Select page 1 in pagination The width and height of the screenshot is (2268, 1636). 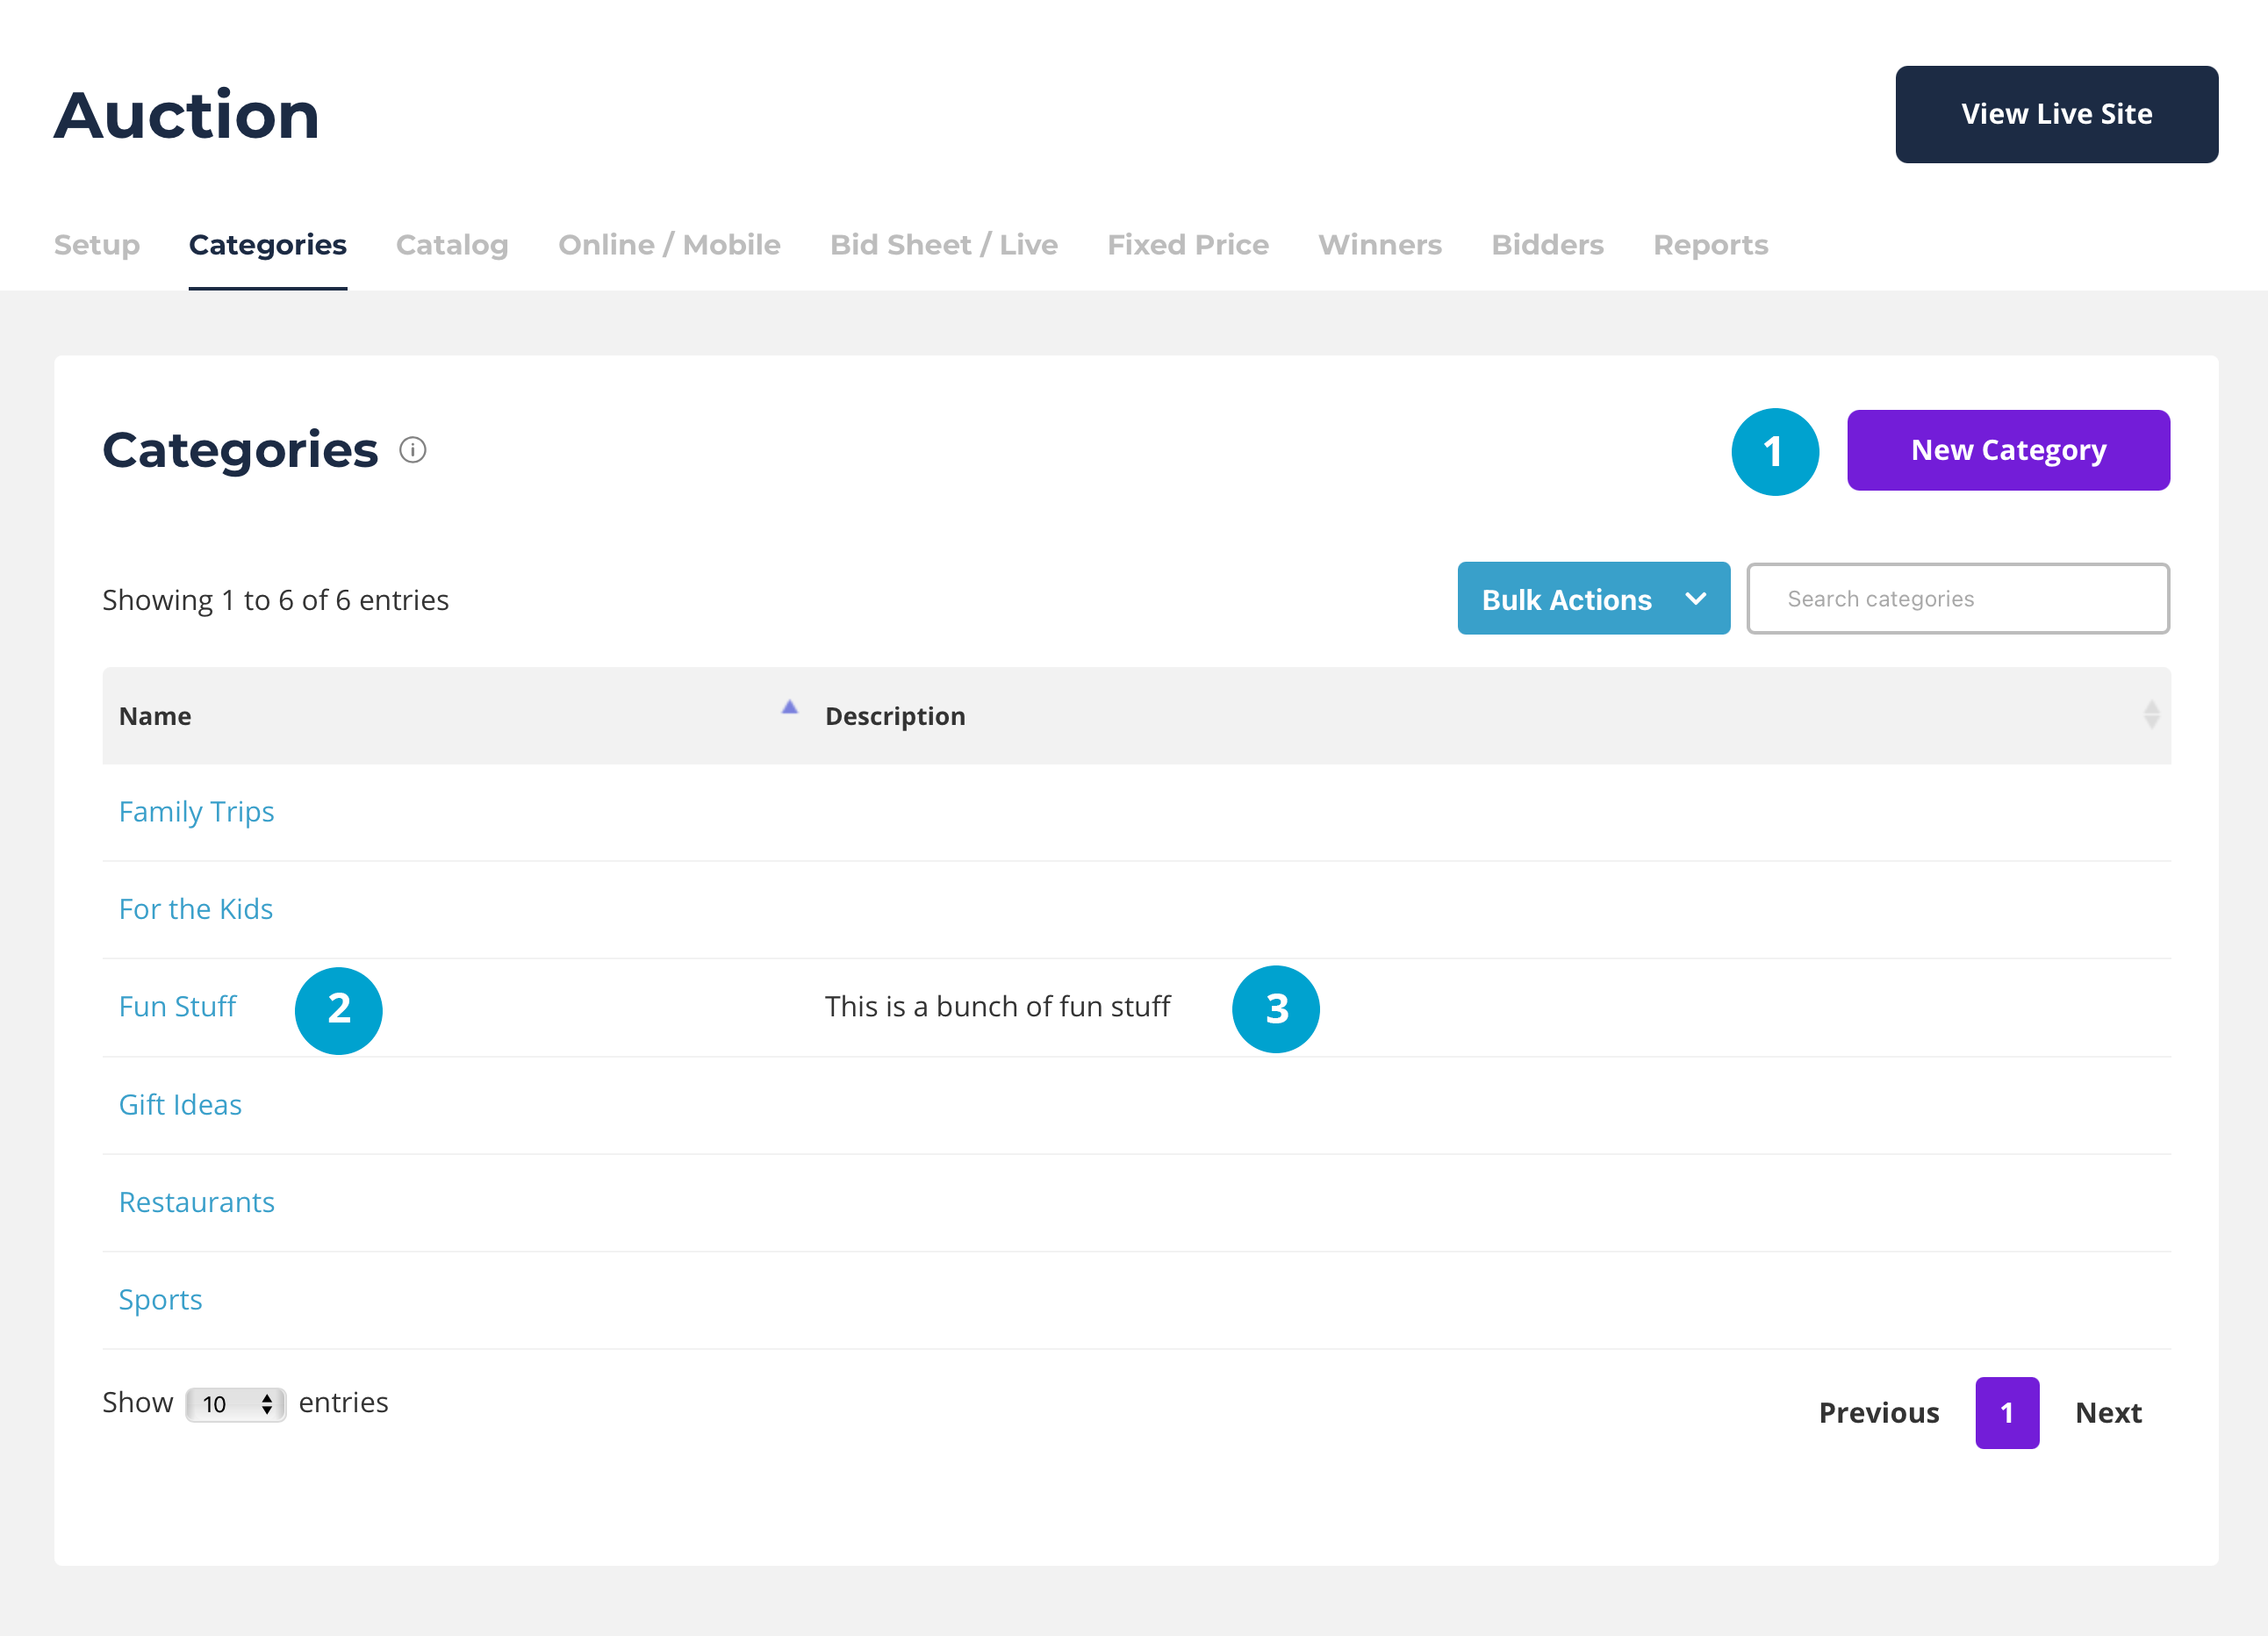[x=2006, y=1413]
